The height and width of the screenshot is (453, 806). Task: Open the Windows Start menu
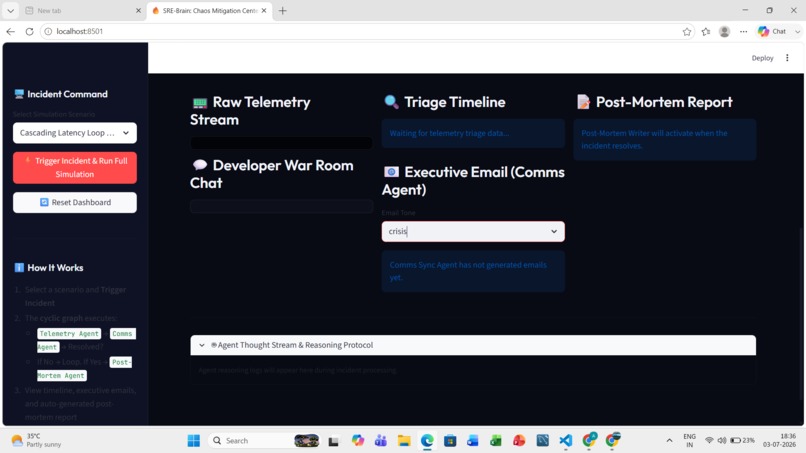(194, 441)
